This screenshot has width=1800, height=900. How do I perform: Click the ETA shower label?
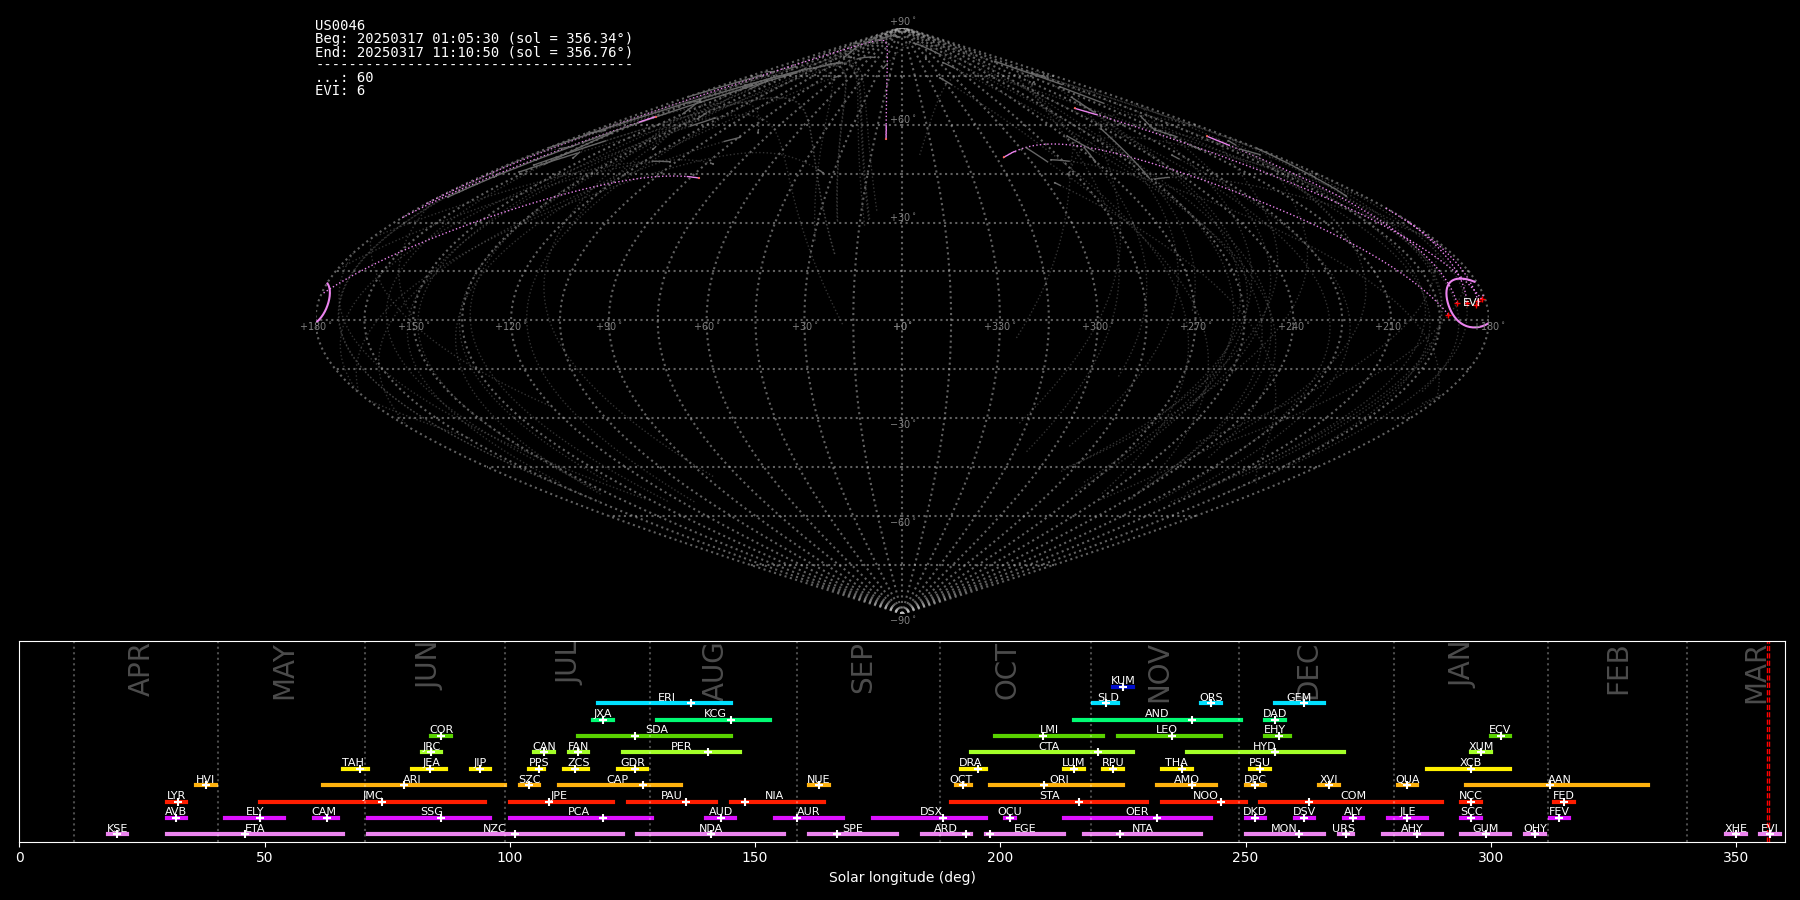click(255, 829)
